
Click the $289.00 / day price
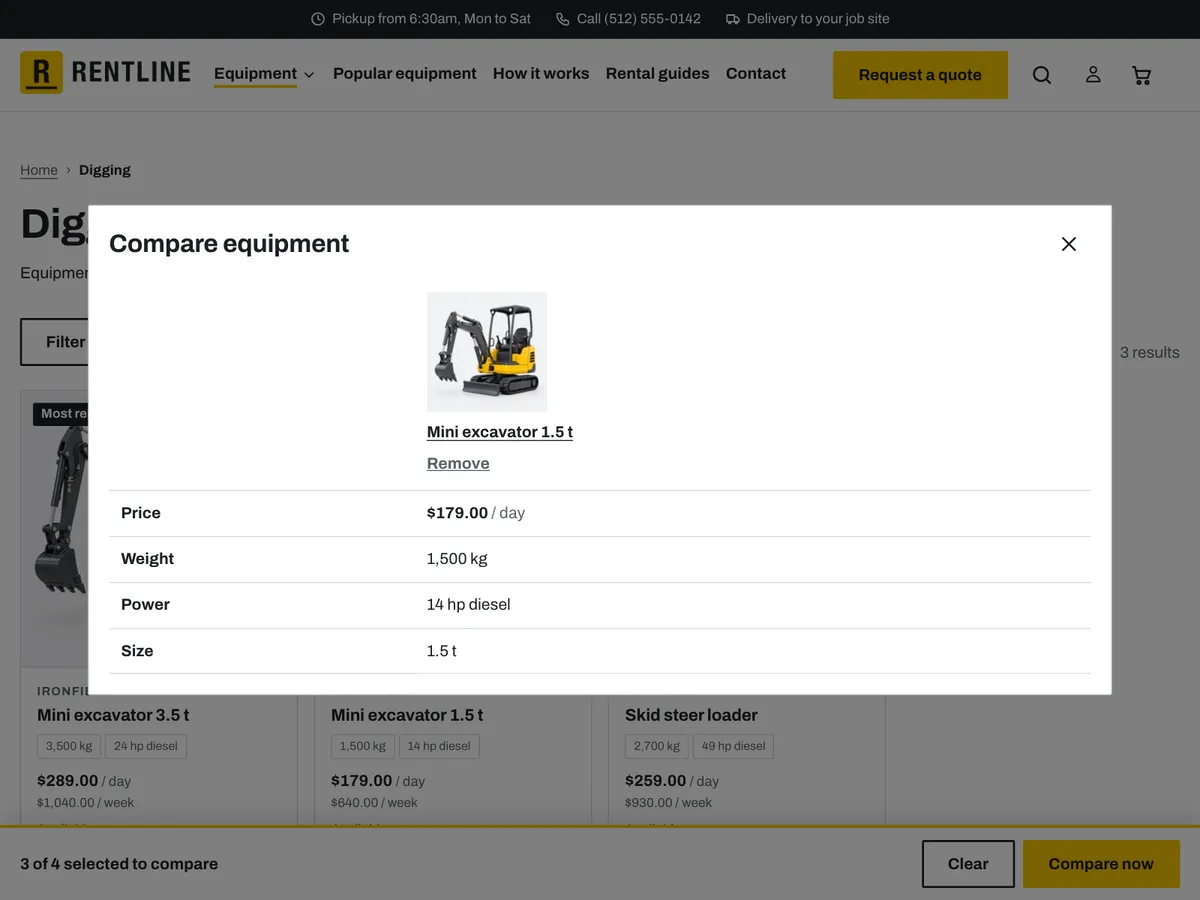pos(84,781)
